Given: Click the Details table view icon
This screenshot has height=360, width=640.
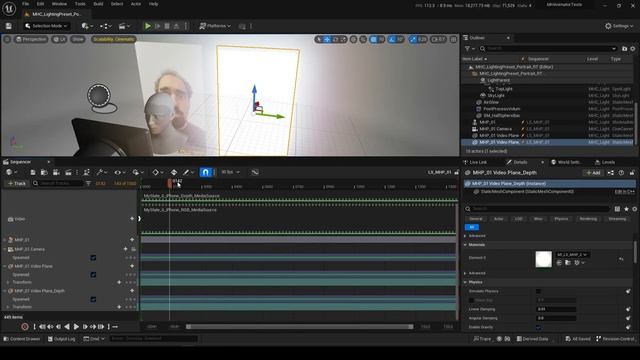Looking at the screenshot, I should tap(617, 209).
